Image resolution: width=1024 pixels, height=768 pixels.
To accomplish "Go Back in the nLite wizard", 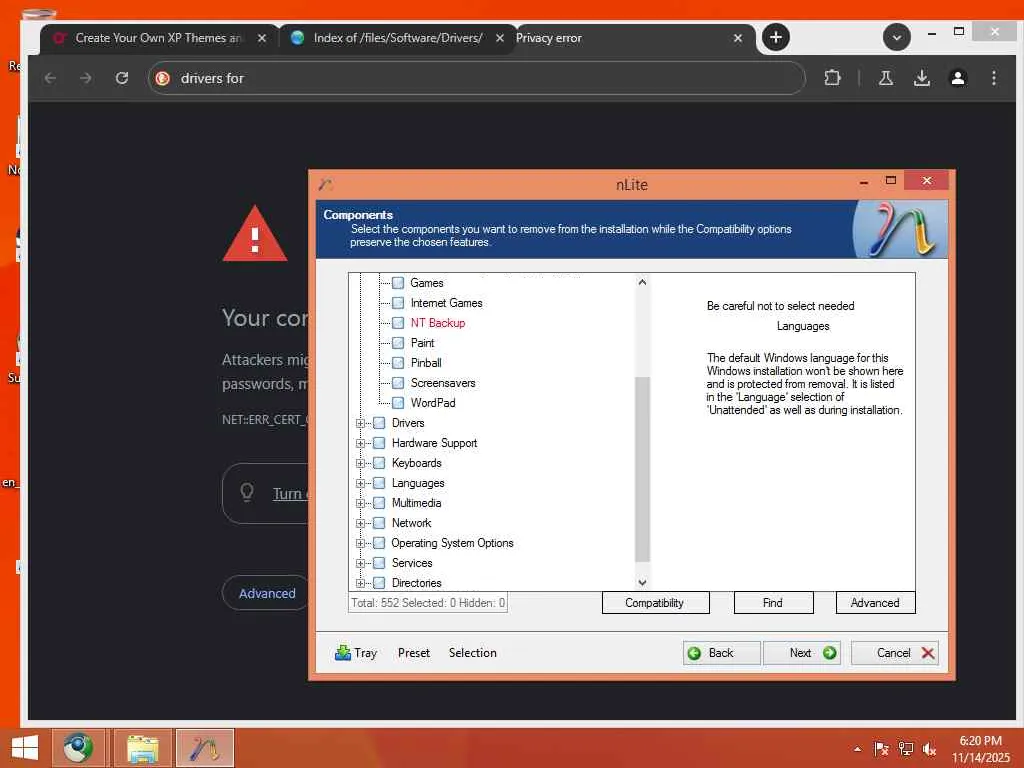I will click(722, 653).
